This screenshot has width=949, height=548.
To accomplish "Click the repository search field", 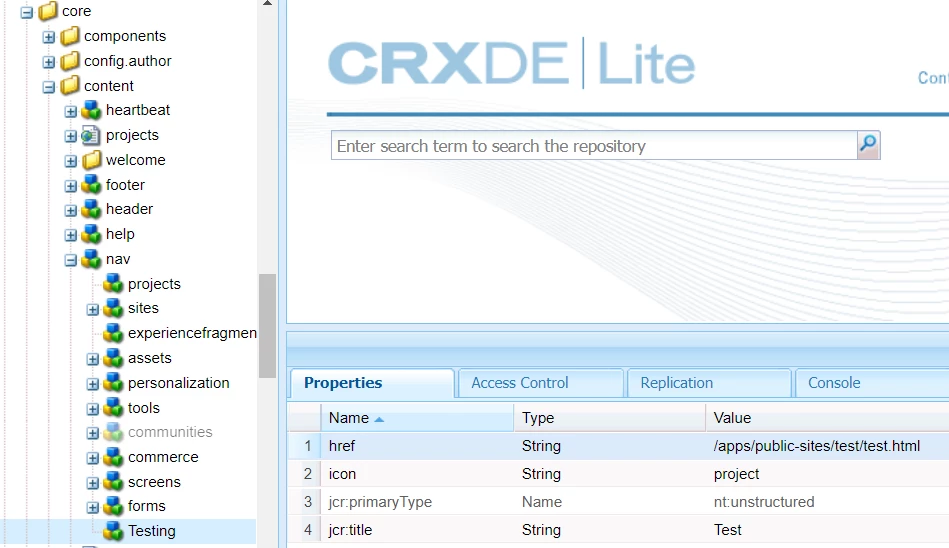I will click(594, 146).
